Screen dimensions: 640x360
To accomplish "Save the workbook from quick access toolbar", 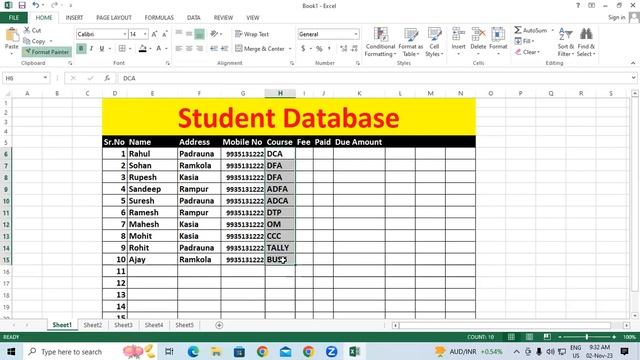I will coord(22,5).
